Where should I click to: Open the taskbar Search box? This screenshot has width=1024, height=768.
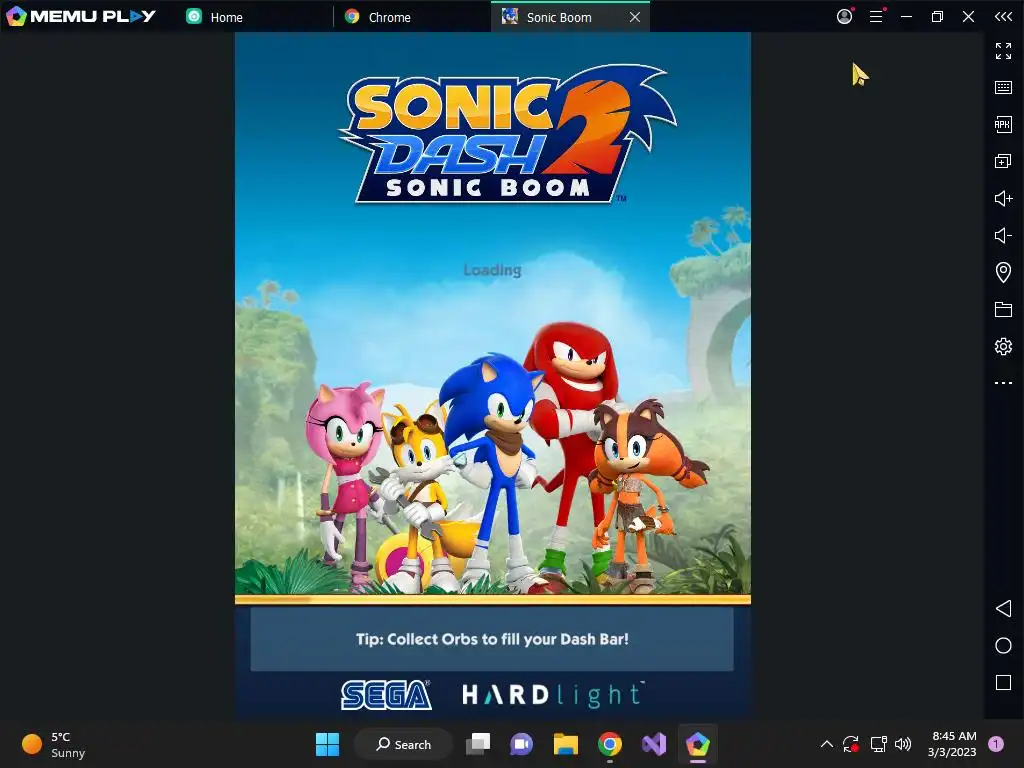403,744
